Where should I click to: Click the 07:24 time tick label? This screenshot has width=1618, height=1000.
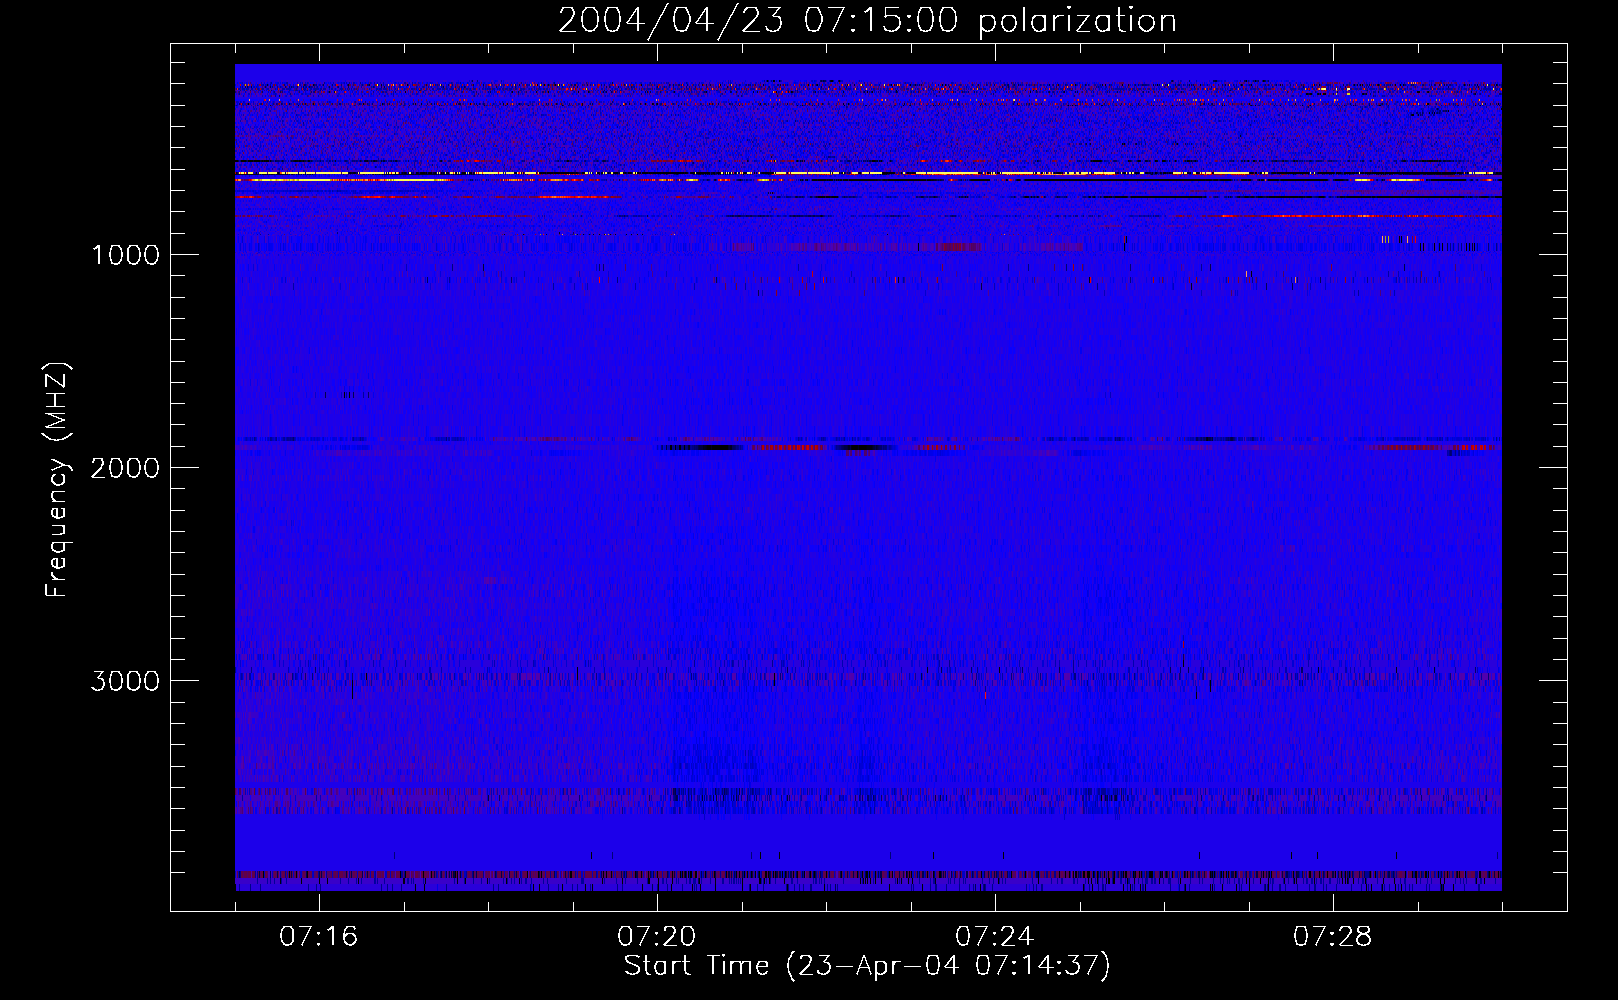(x=994, y=937)
